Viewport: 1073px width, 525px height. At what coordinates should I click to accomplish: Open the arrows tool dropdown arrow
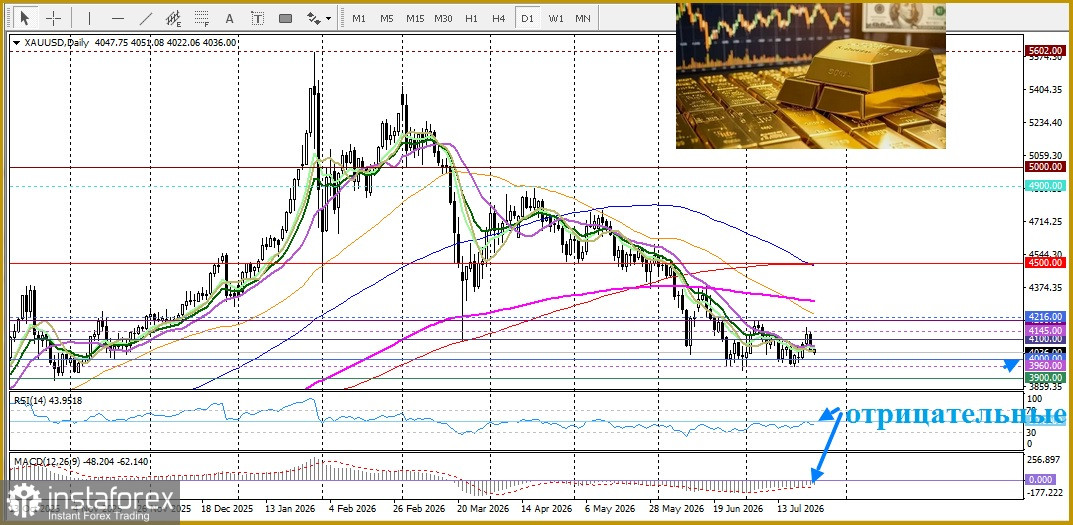pyautogui.click(x=328, y=18)
